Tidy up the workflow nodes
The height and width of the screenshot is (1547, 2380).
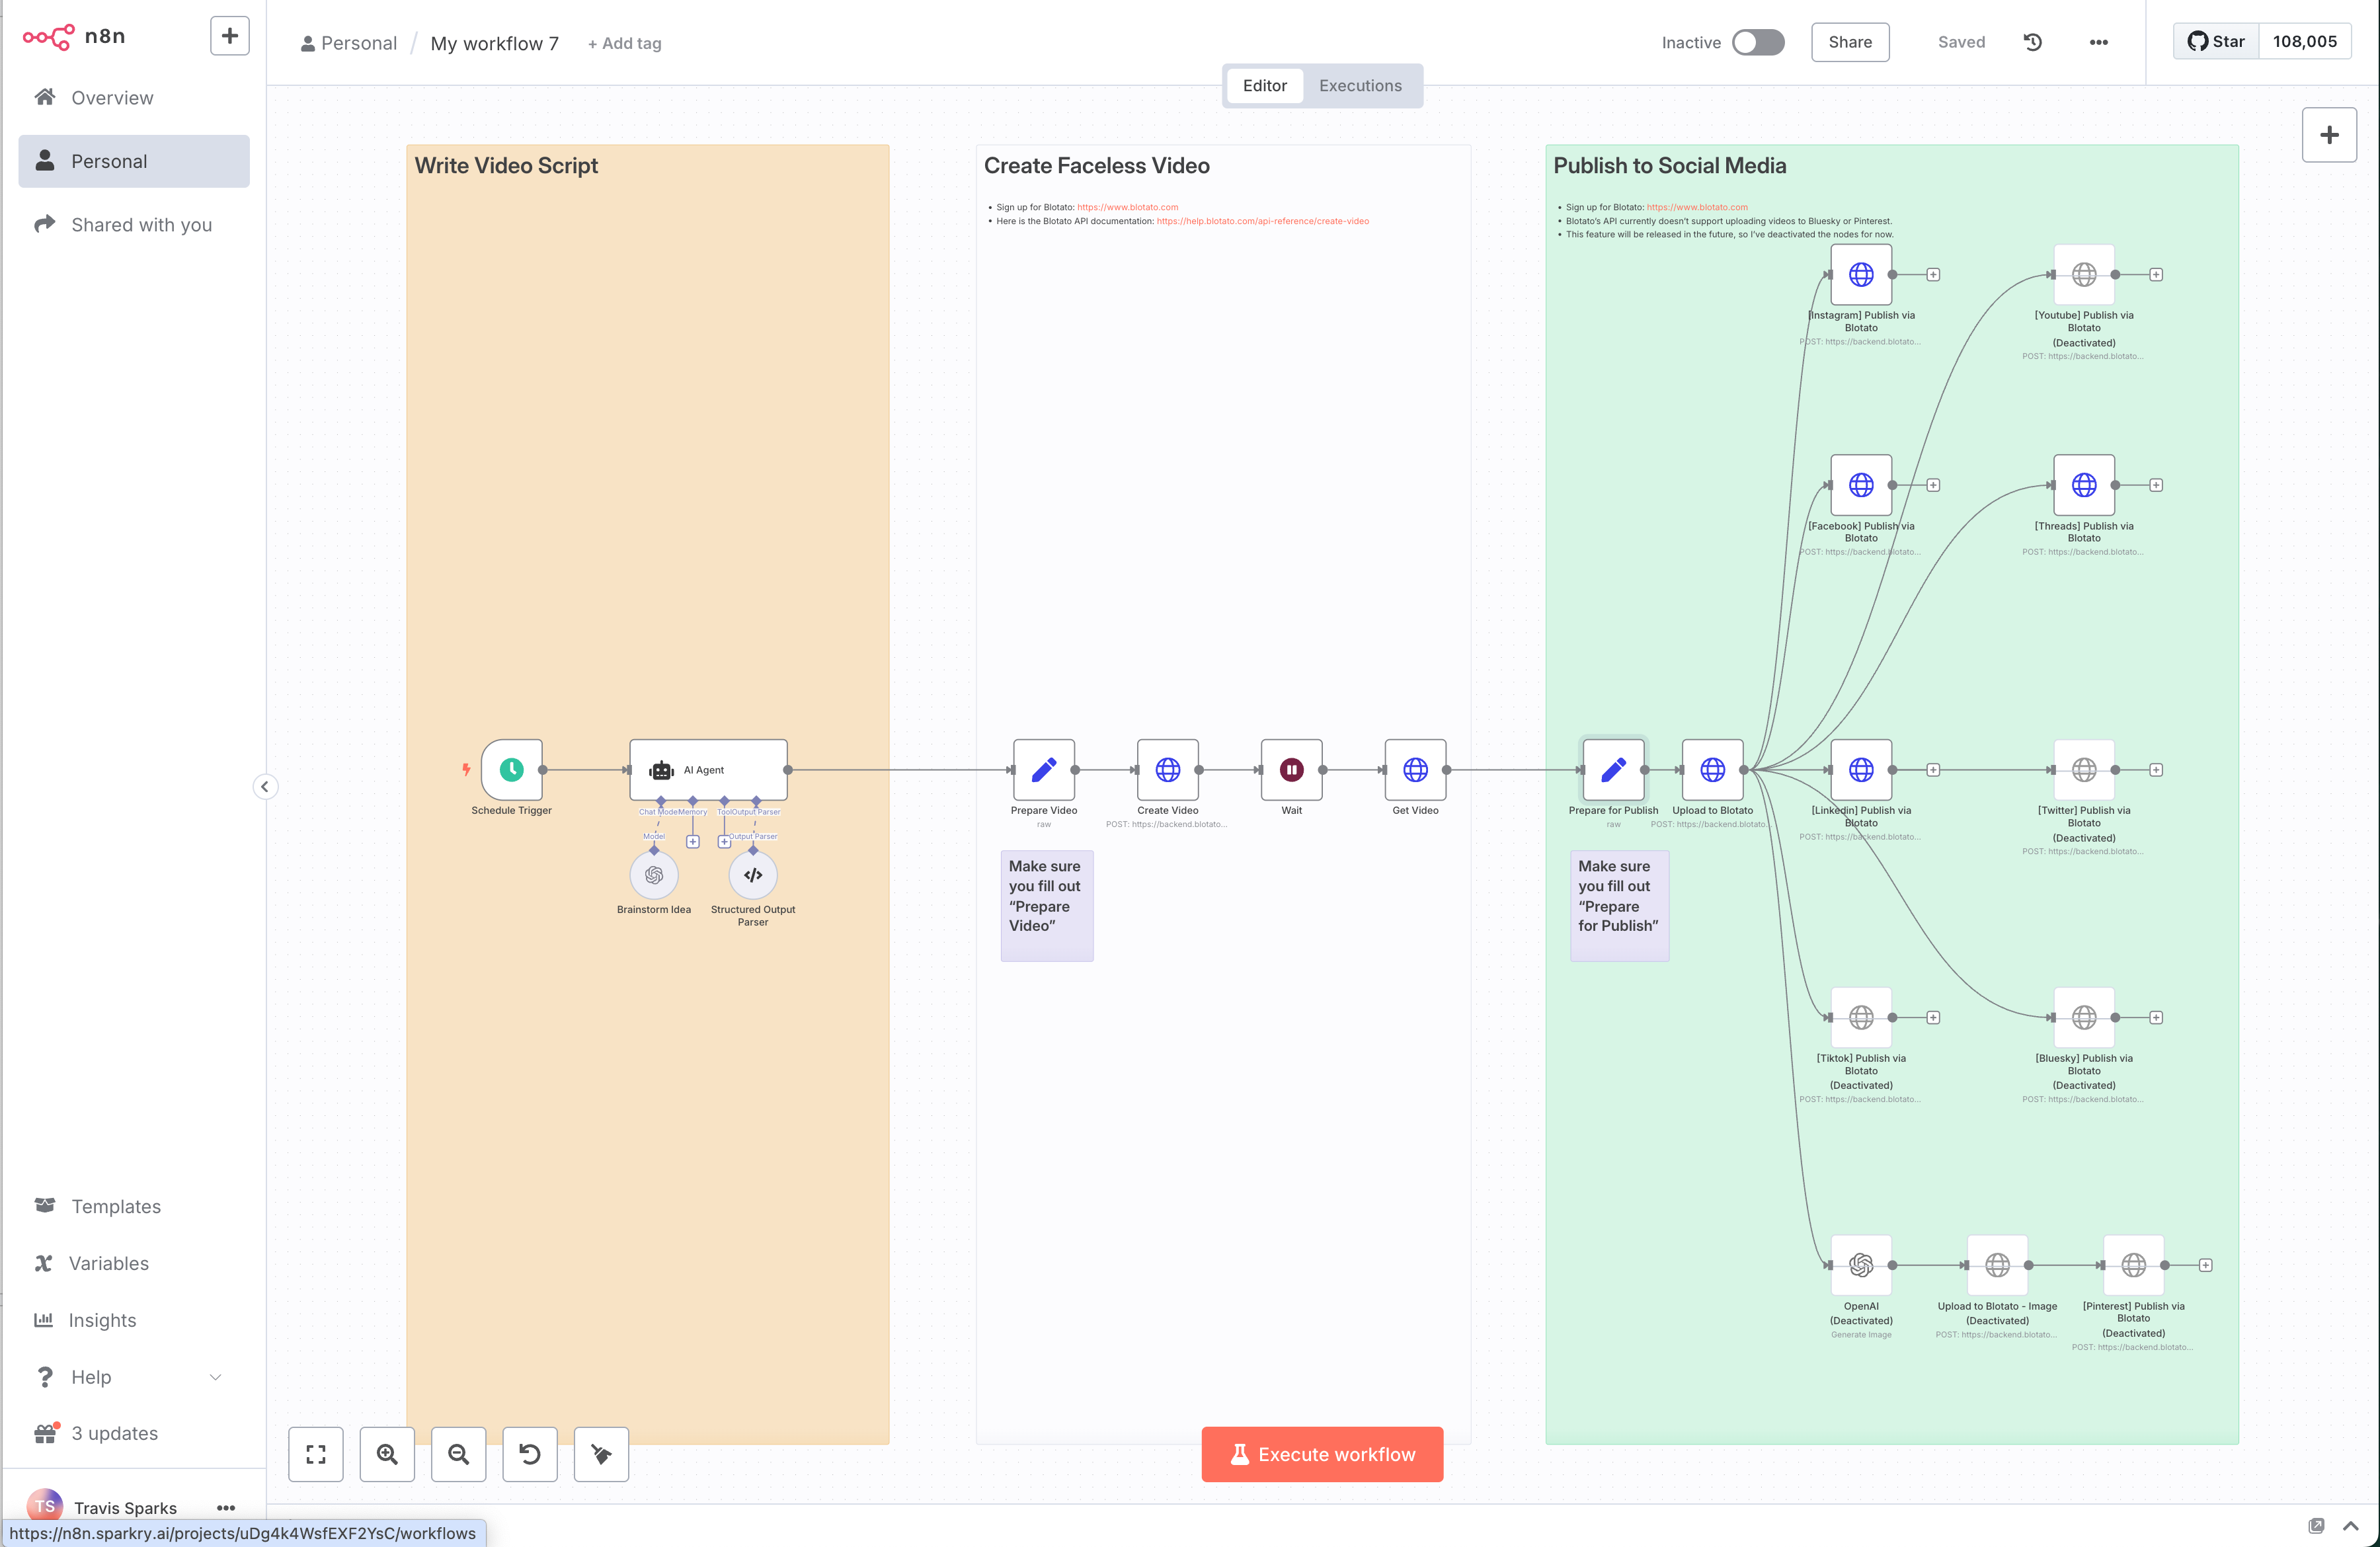601,1454
